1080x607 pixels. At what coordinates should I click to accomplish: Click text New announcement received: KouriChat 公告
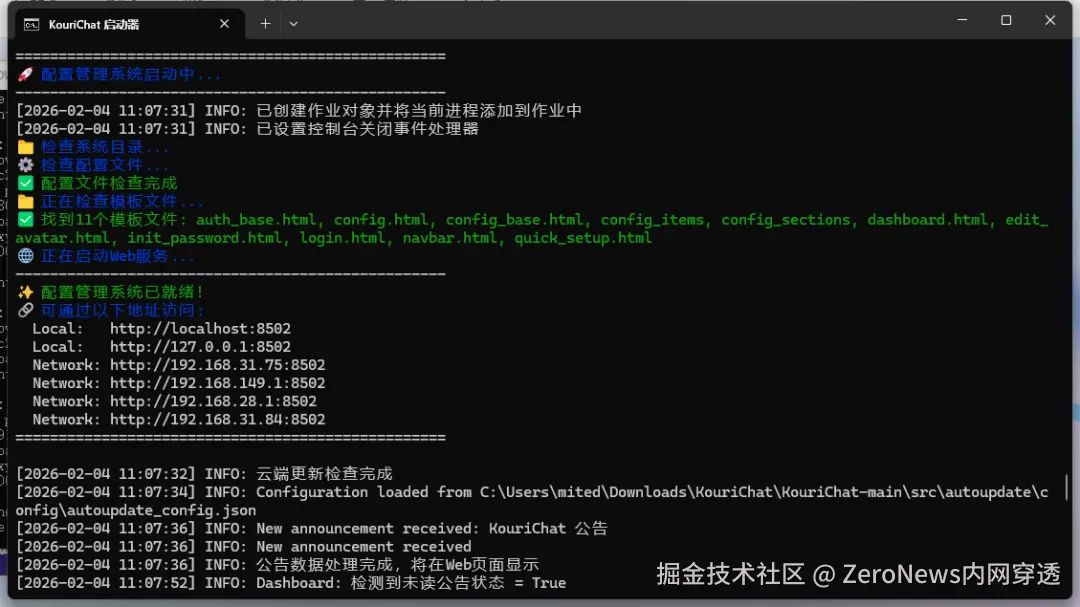point(432,528)
